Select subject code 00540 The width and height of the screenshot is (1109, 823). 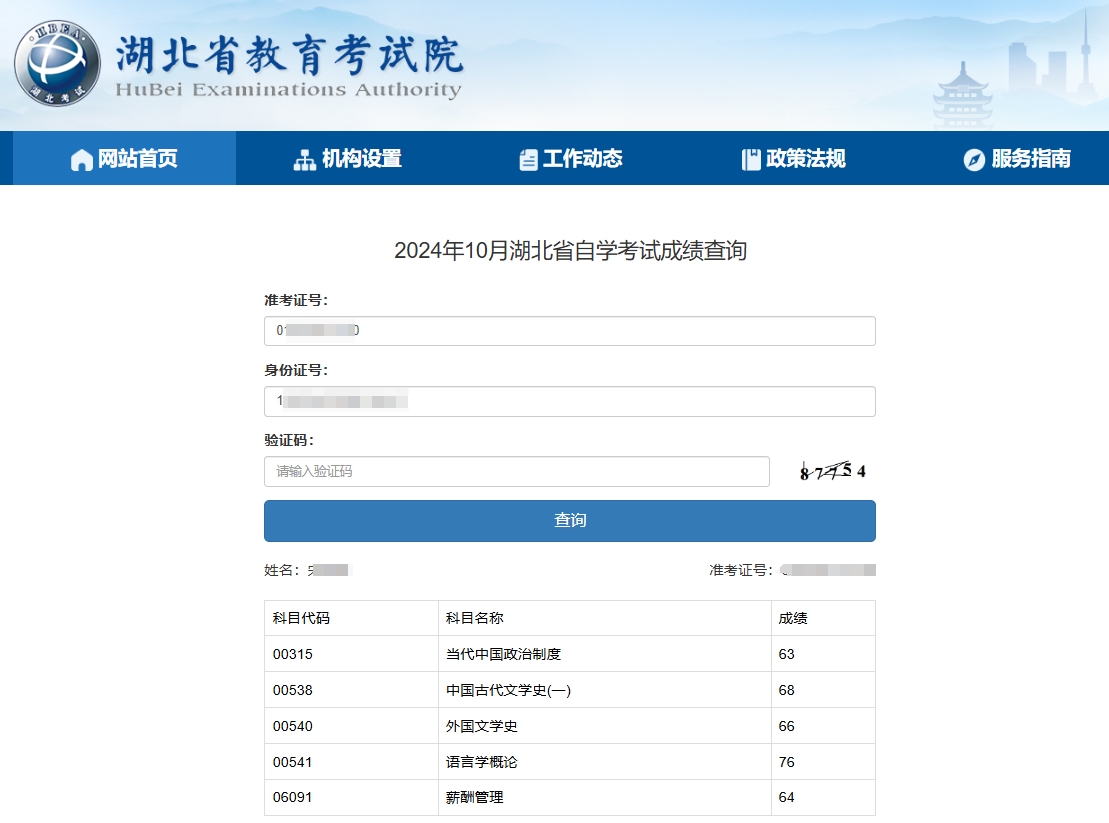293,726
